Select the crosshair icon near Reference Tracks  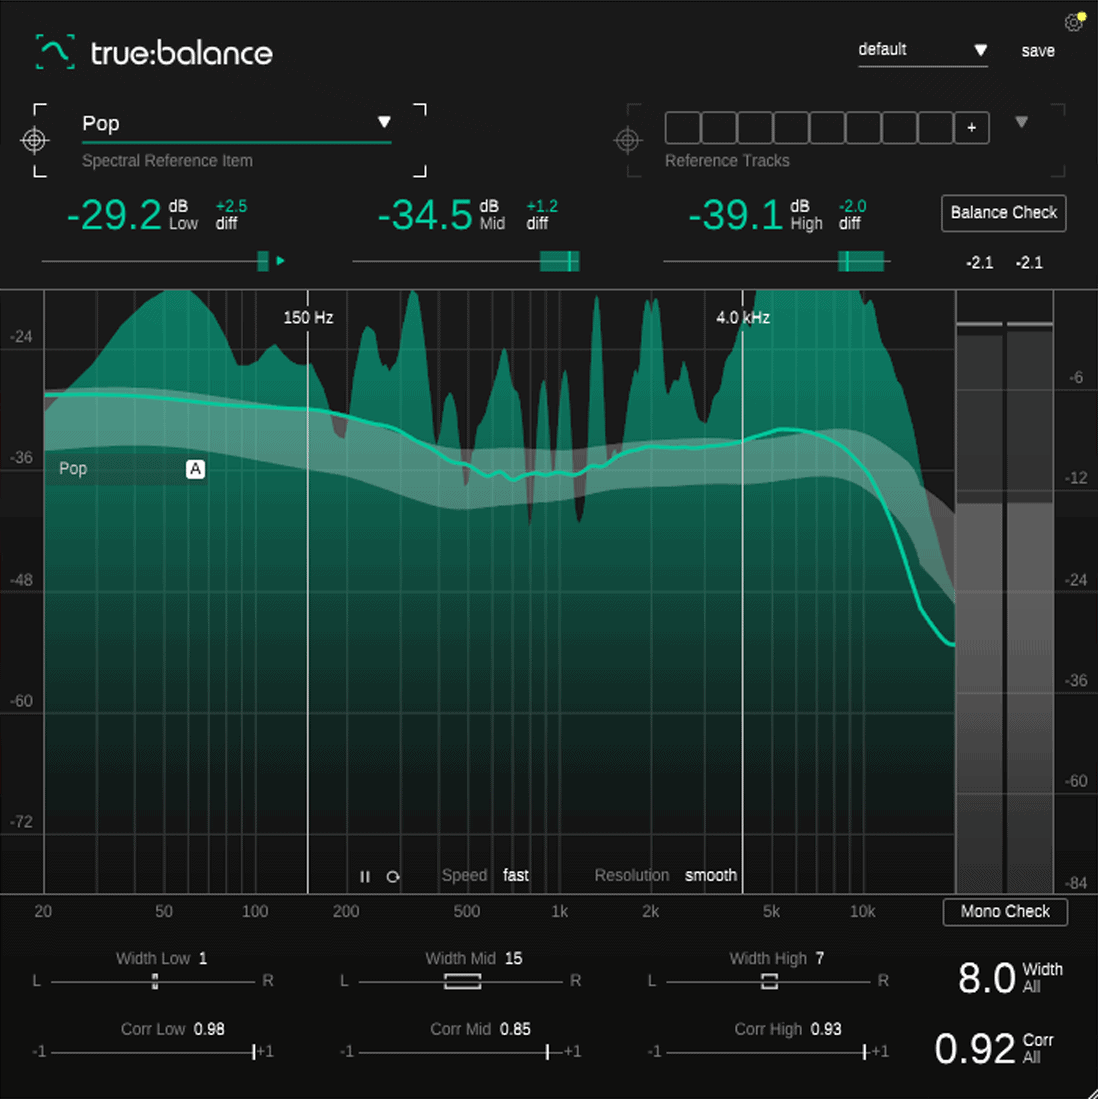(628, 140)
